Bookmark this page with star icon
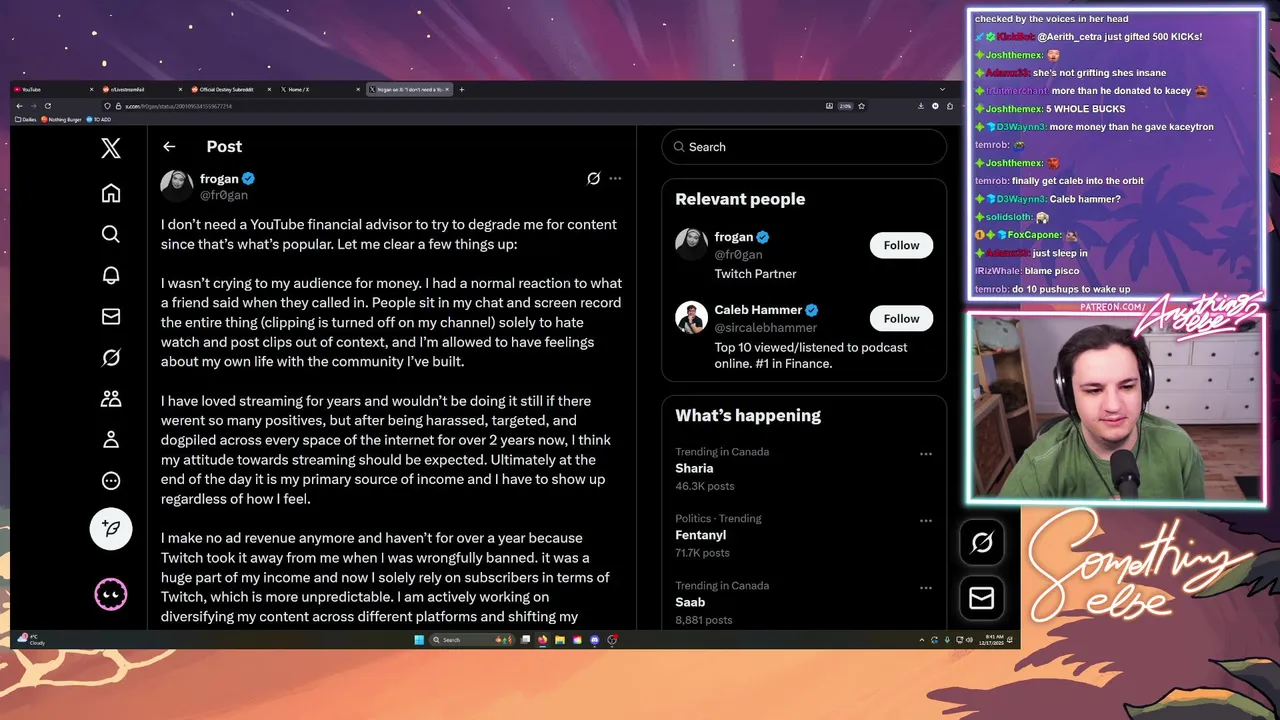1280x720 pixels. (861, 106)
